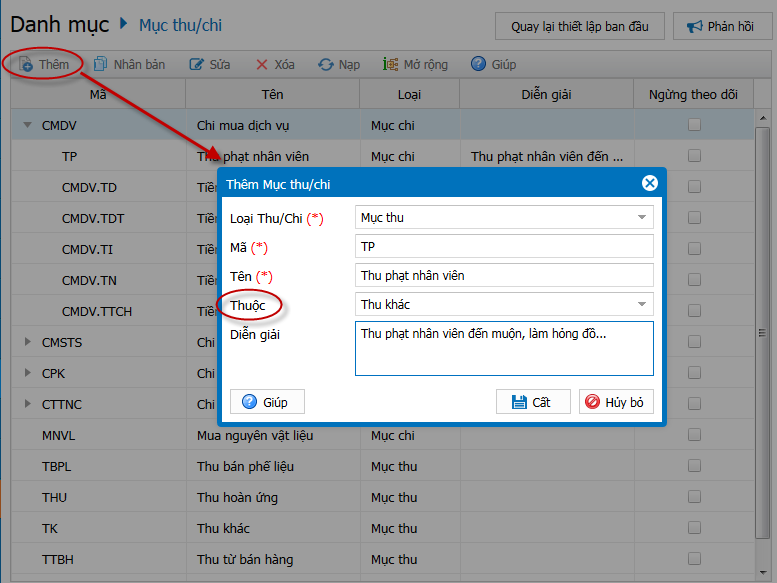Click the Diễn giải text area
Image resolution: width=777 pixels, height=583 pixels.
coord(504,348)
